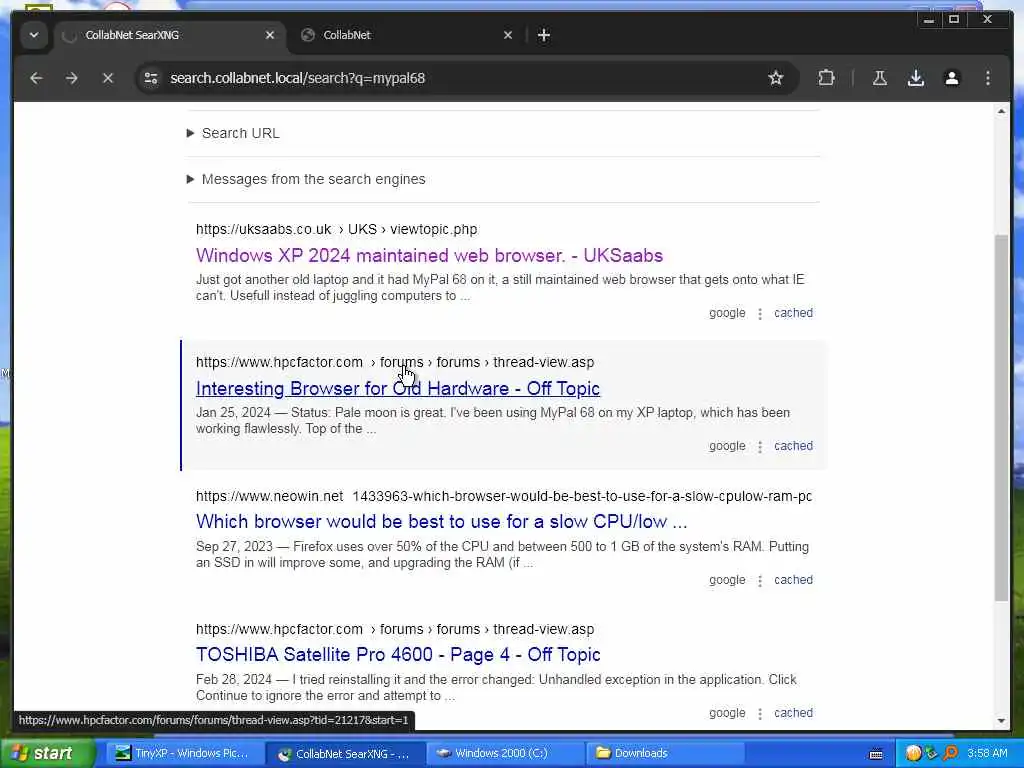
Task: Click the address bar URL field
Action: tap(457, 78)
